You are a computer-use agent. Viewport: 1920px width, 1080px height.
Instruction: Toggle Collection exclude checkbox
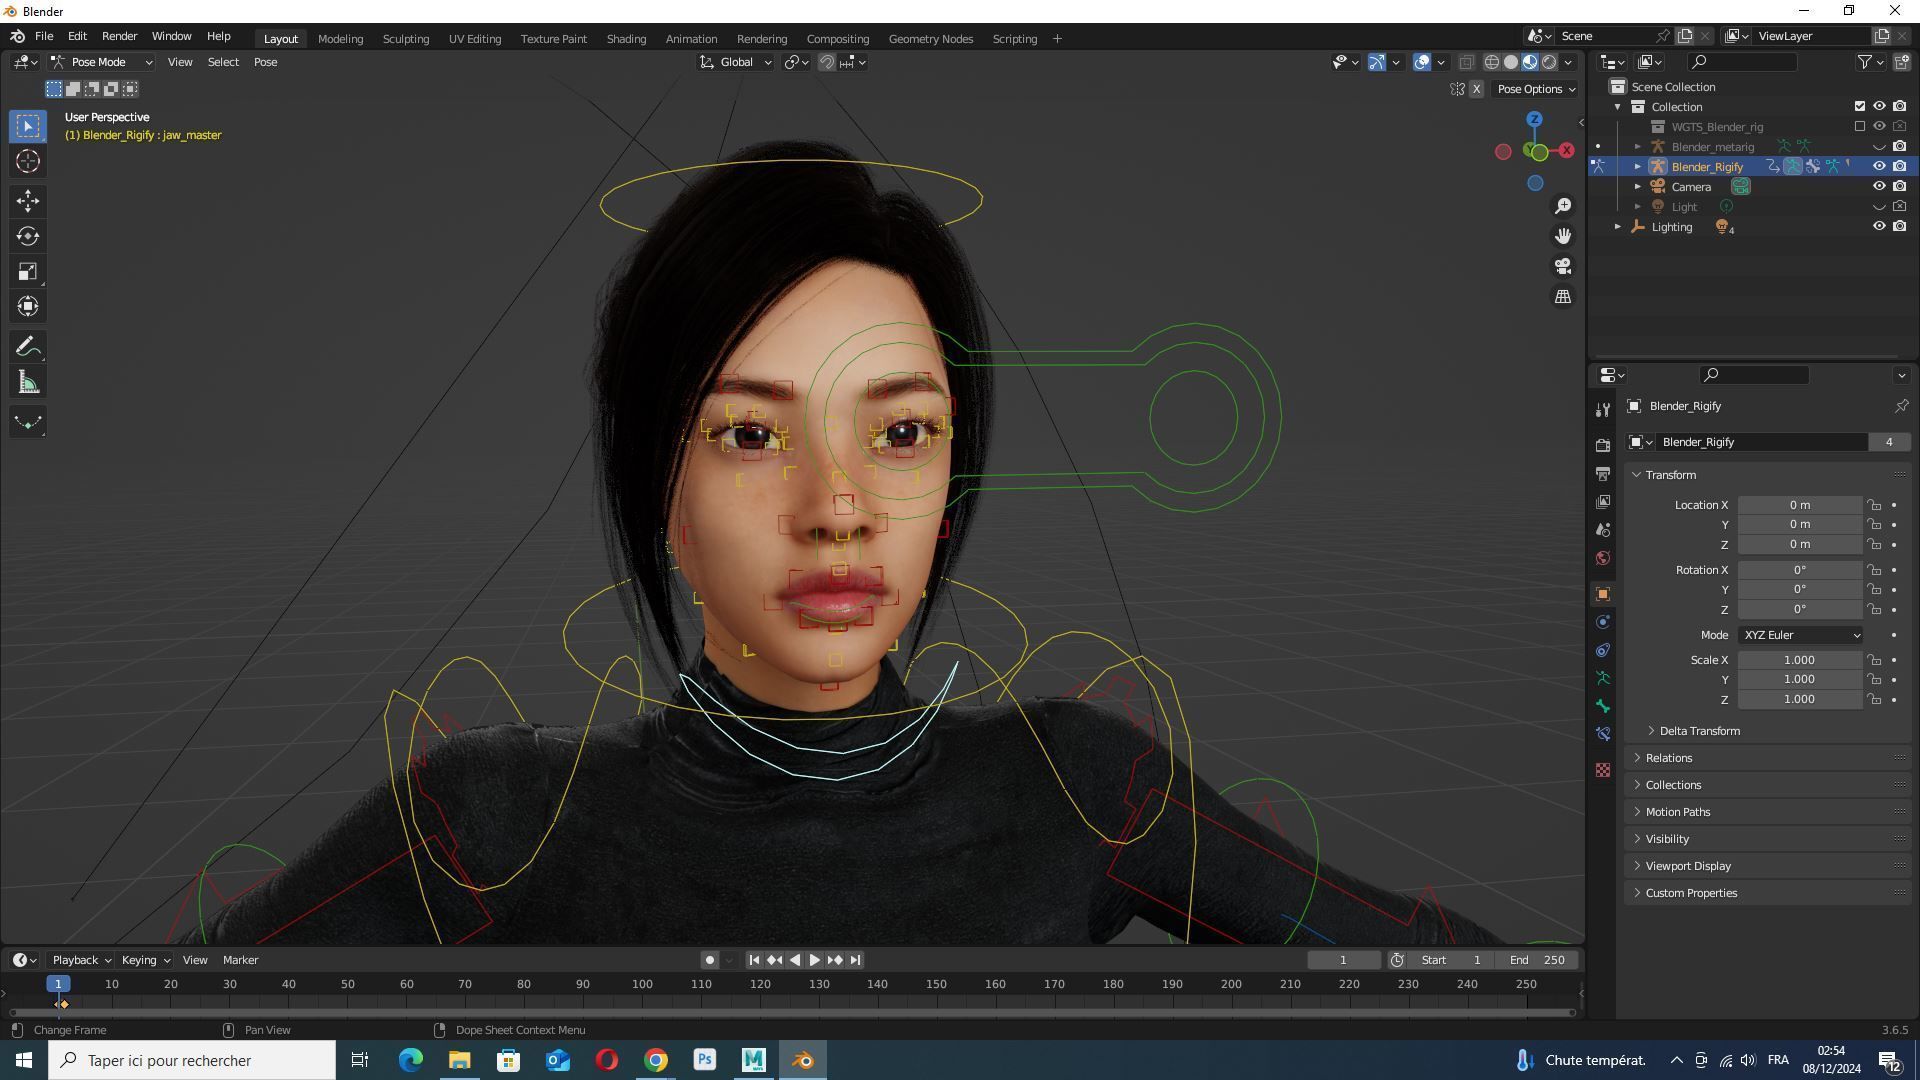click(x=1859, y=106)
